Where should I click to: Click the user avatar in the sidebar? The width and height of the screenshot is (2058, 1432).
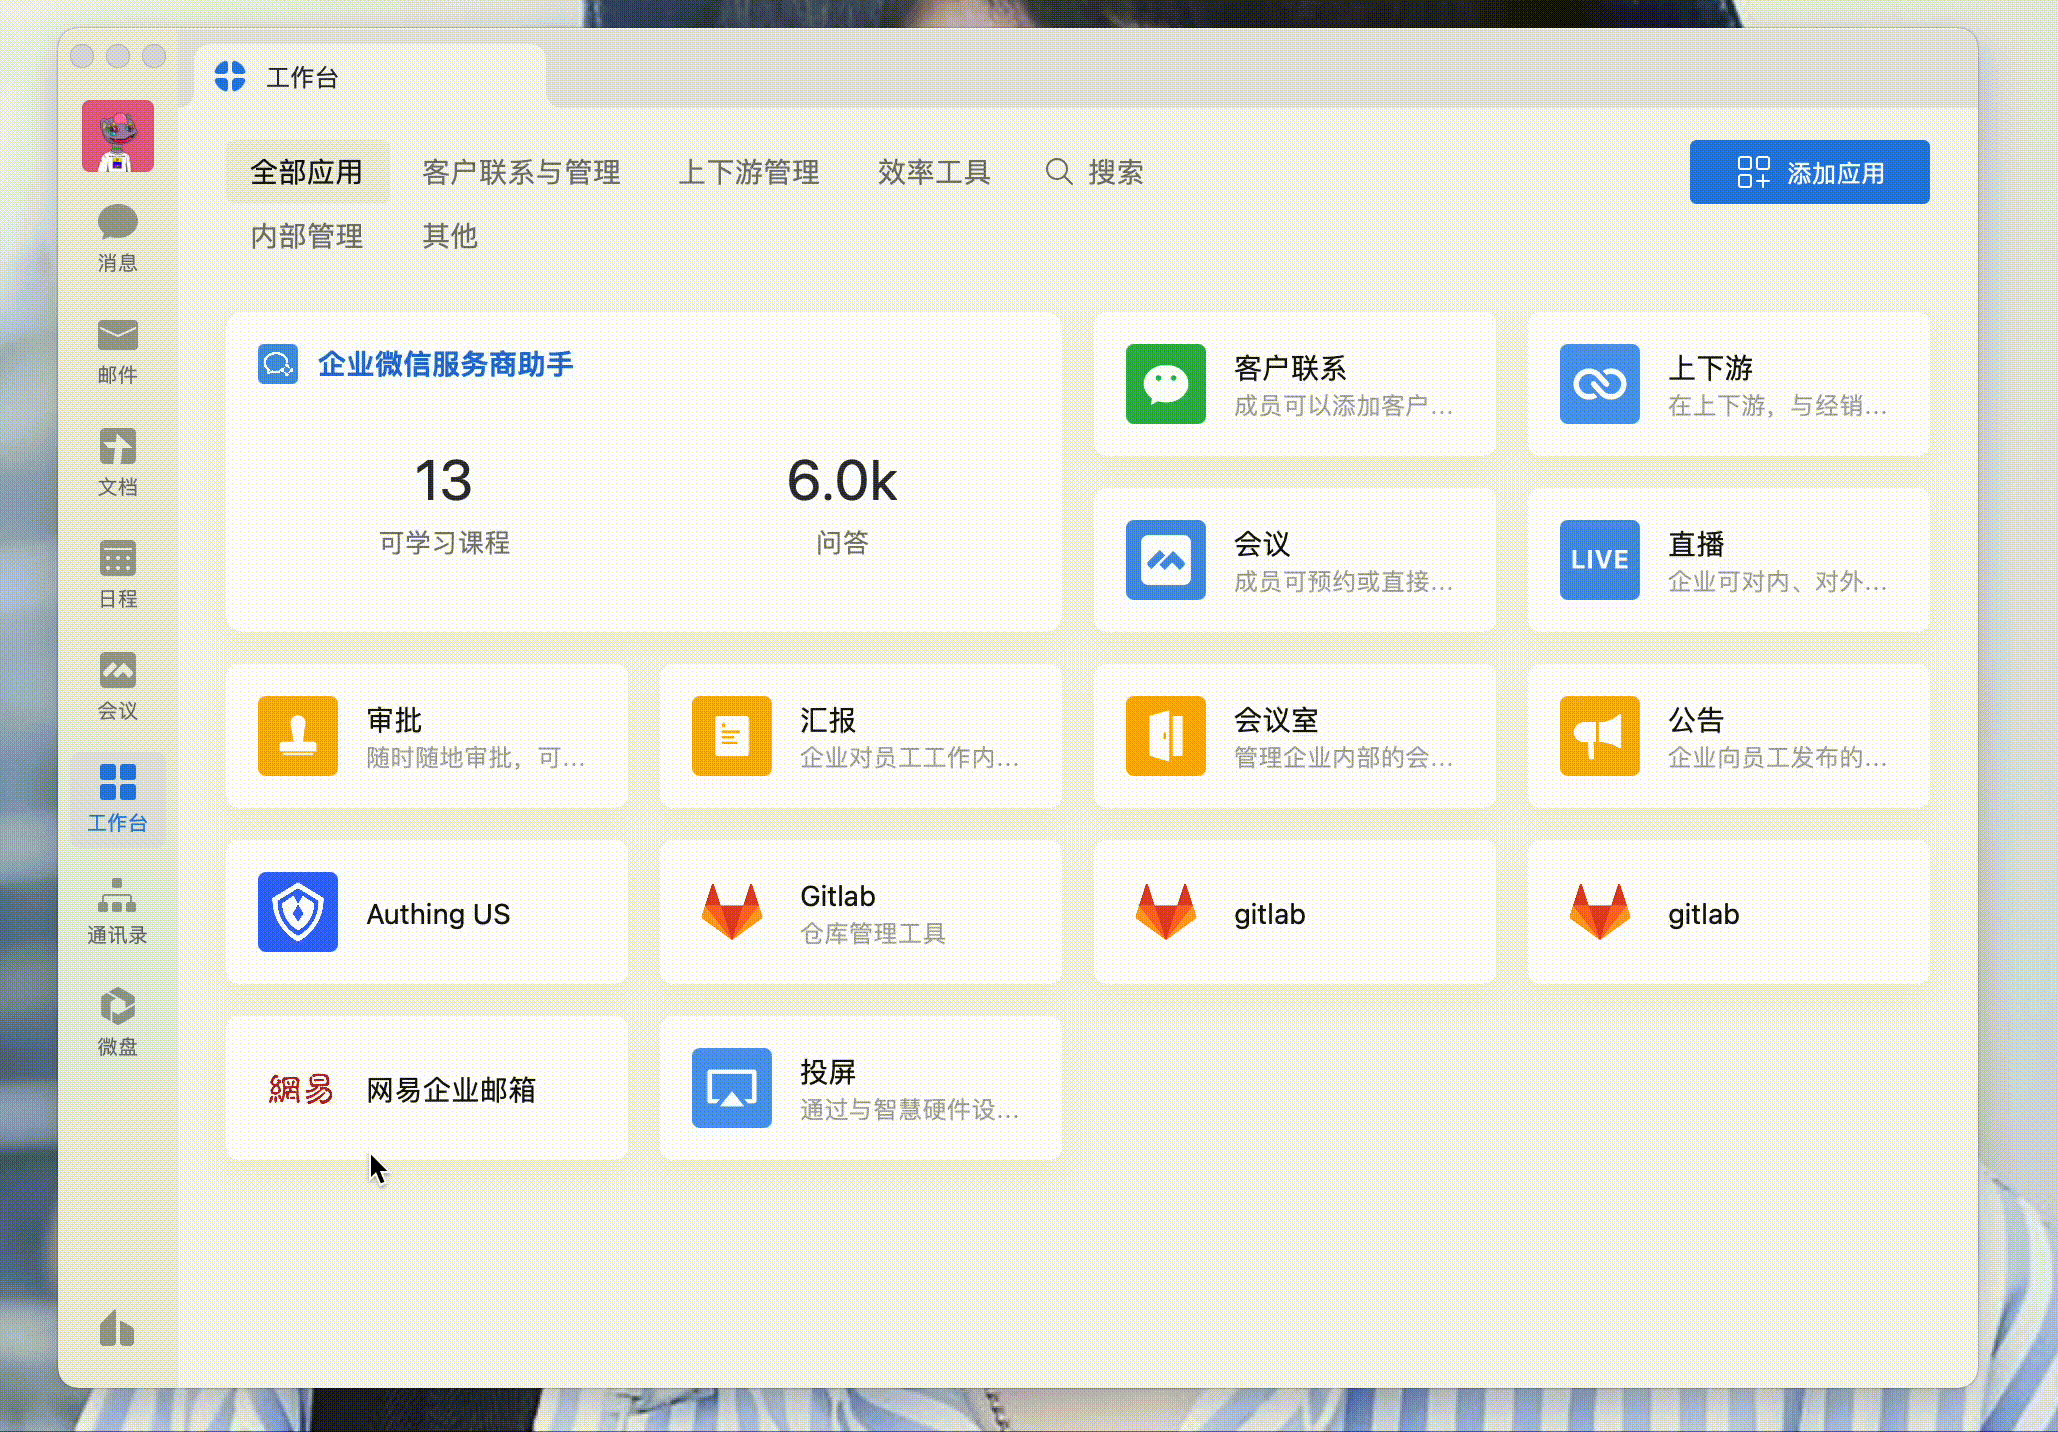(118, 136)
